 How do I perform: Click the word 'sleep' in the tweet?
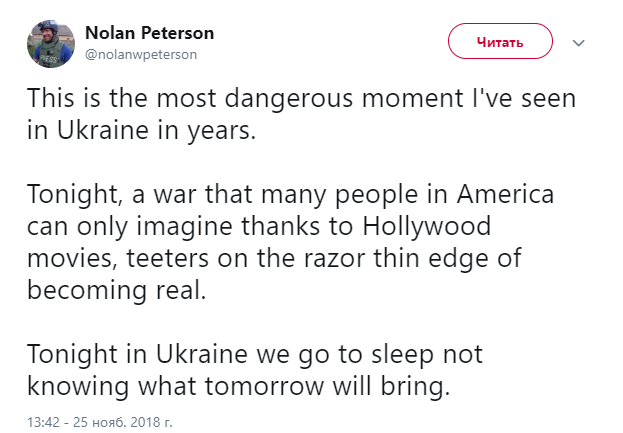click(x=402, y=354)
